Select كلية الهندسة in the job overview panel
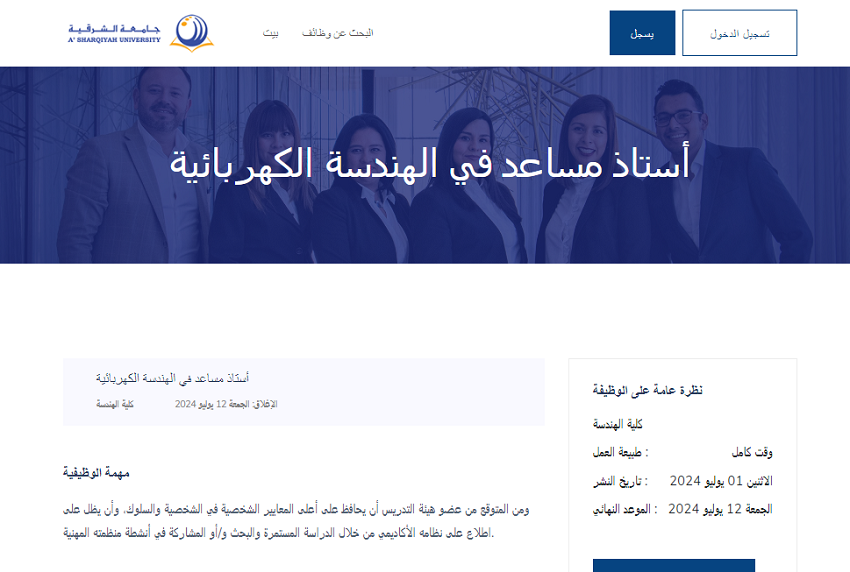This screenshot has height=572, width=850. coord(618,424)
